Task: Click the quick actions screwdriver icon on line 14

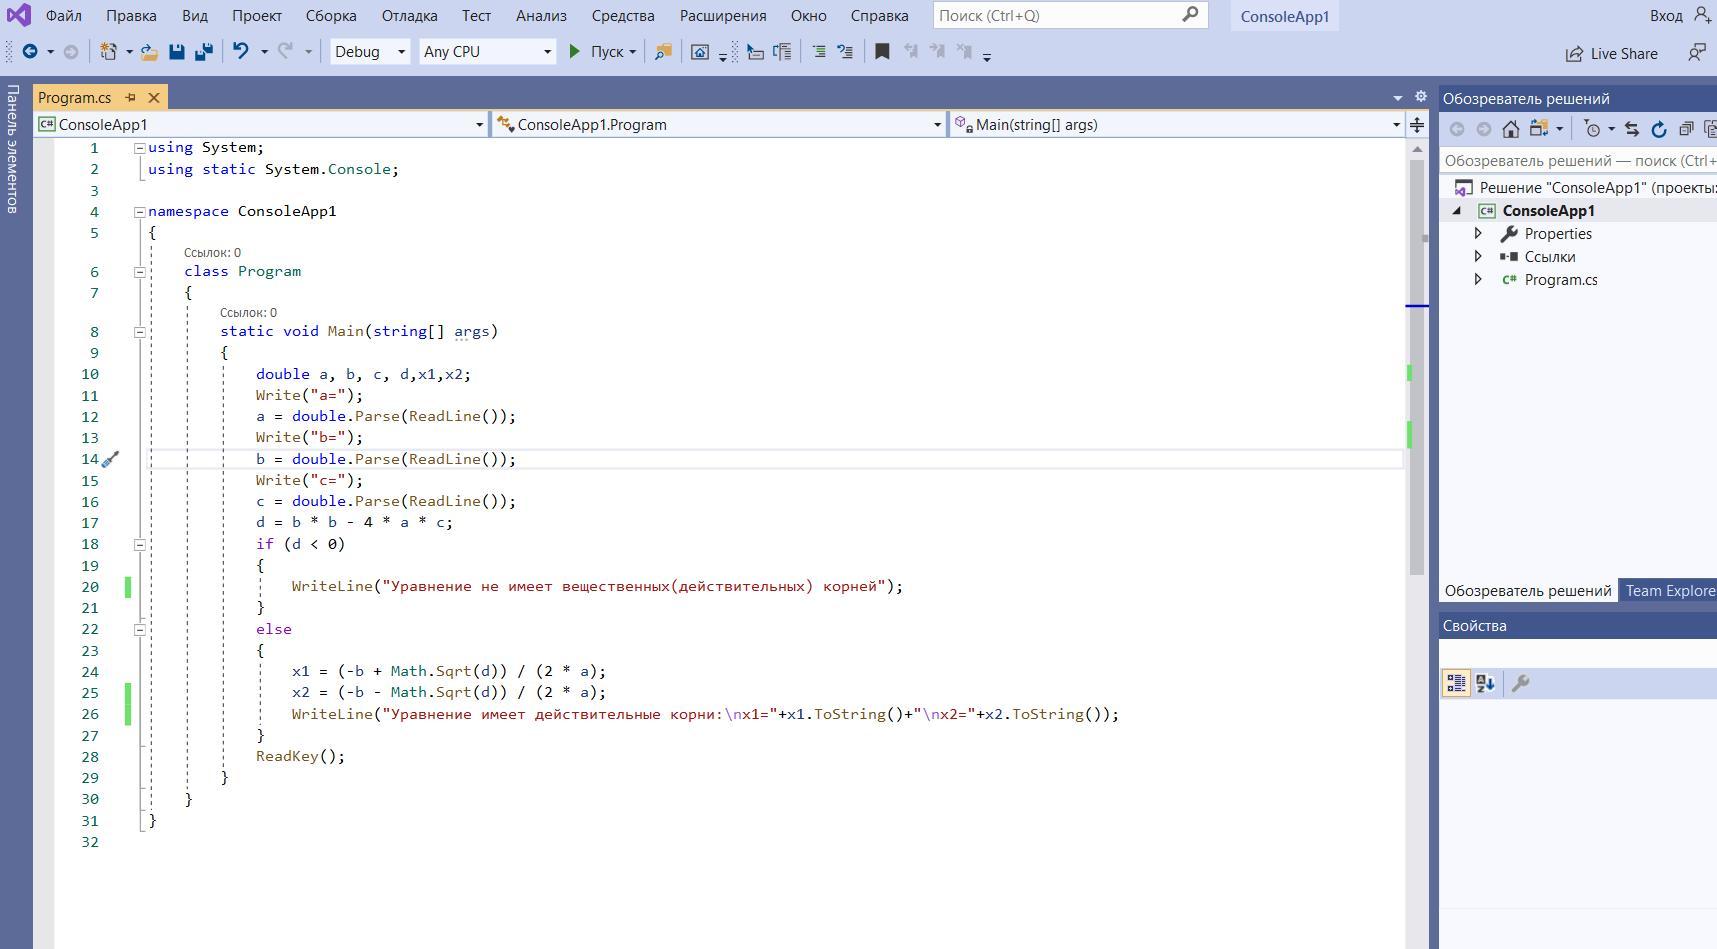Action: point(110,459)
